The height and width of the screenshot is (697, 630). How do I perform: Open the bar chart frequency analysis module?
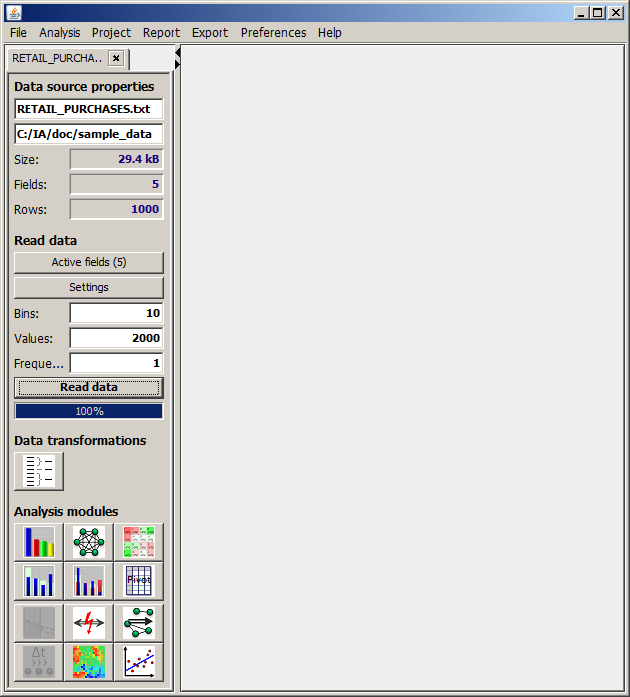[39, 542]
